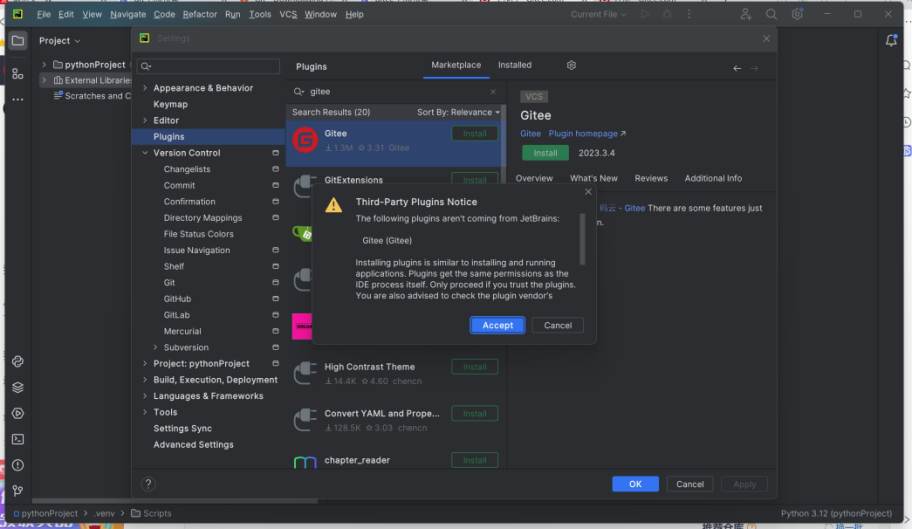Expand Appearance & Behavior settings
This screenshot has width=912, height=529.
click(x=145, y=88)
